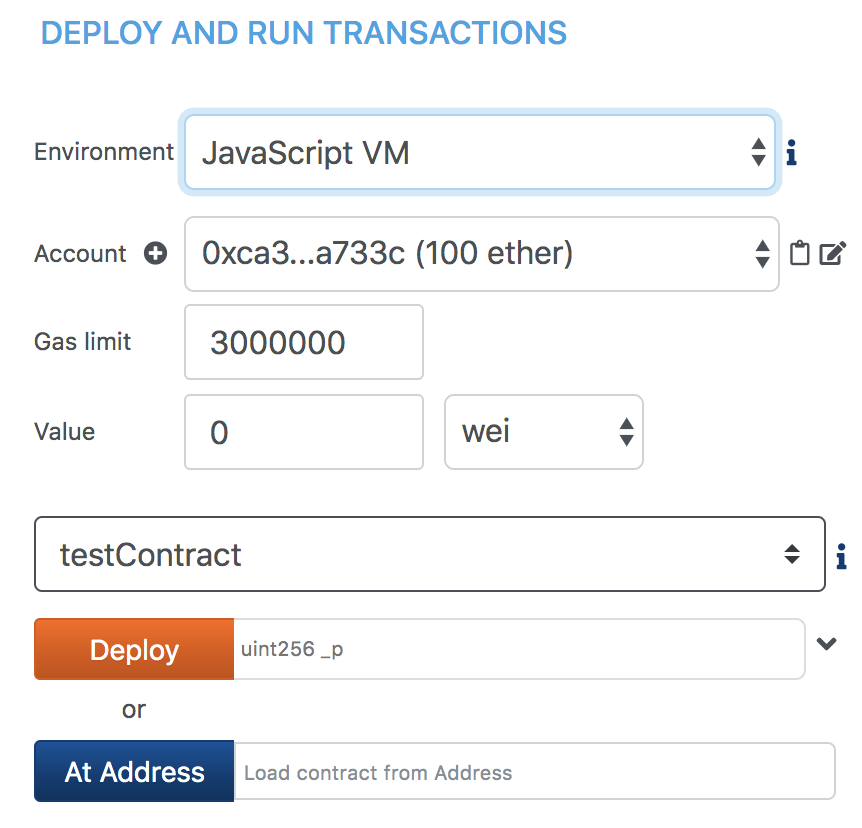Expand the Deploy parameters chevron
862x828 pixels.
[x=826, y=644]
